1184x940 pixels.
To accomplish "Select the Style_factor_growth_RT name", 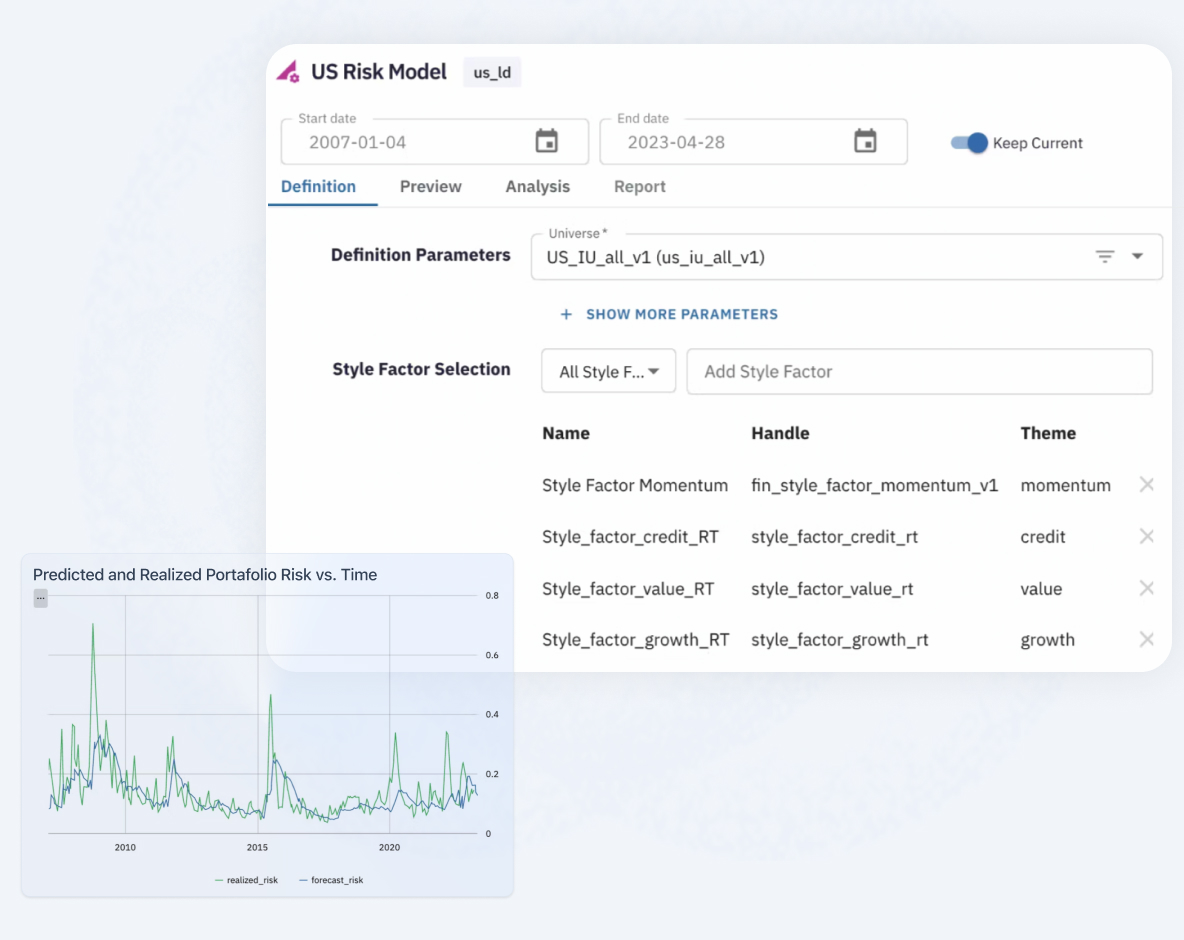I will click(636, 640).
